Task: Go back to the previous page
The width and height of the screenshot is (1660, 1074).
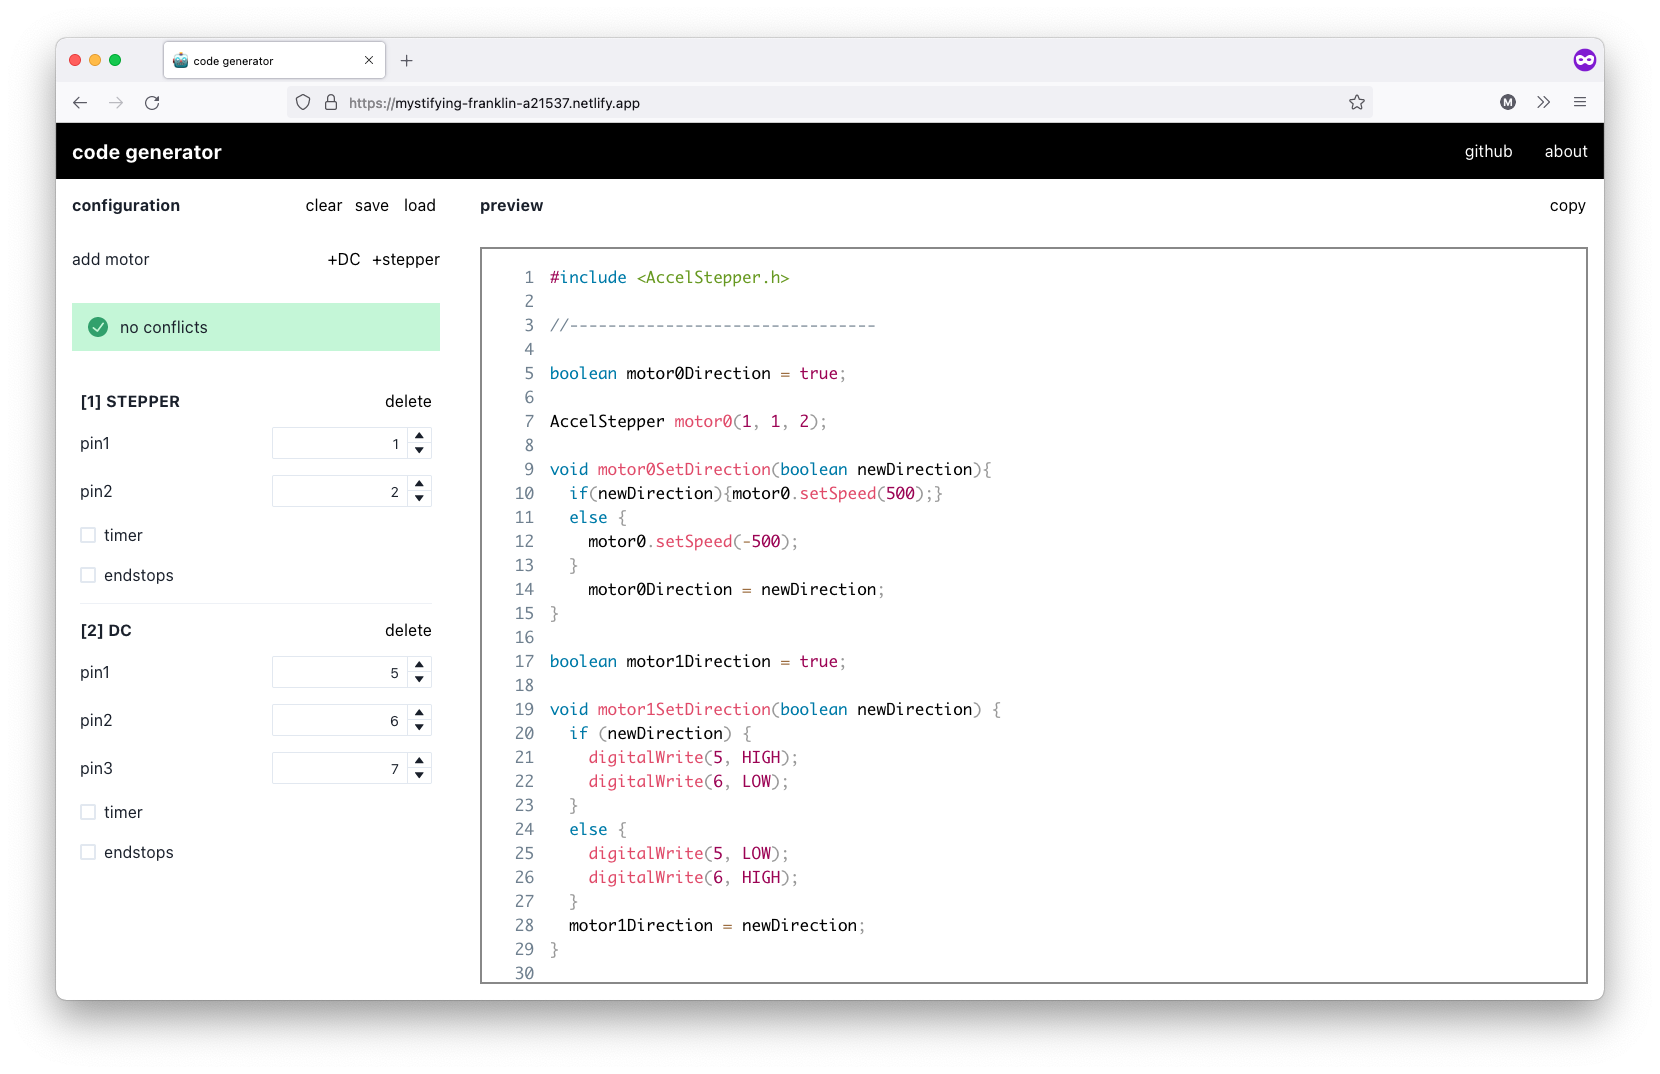Action: click(x=80, y=103)
